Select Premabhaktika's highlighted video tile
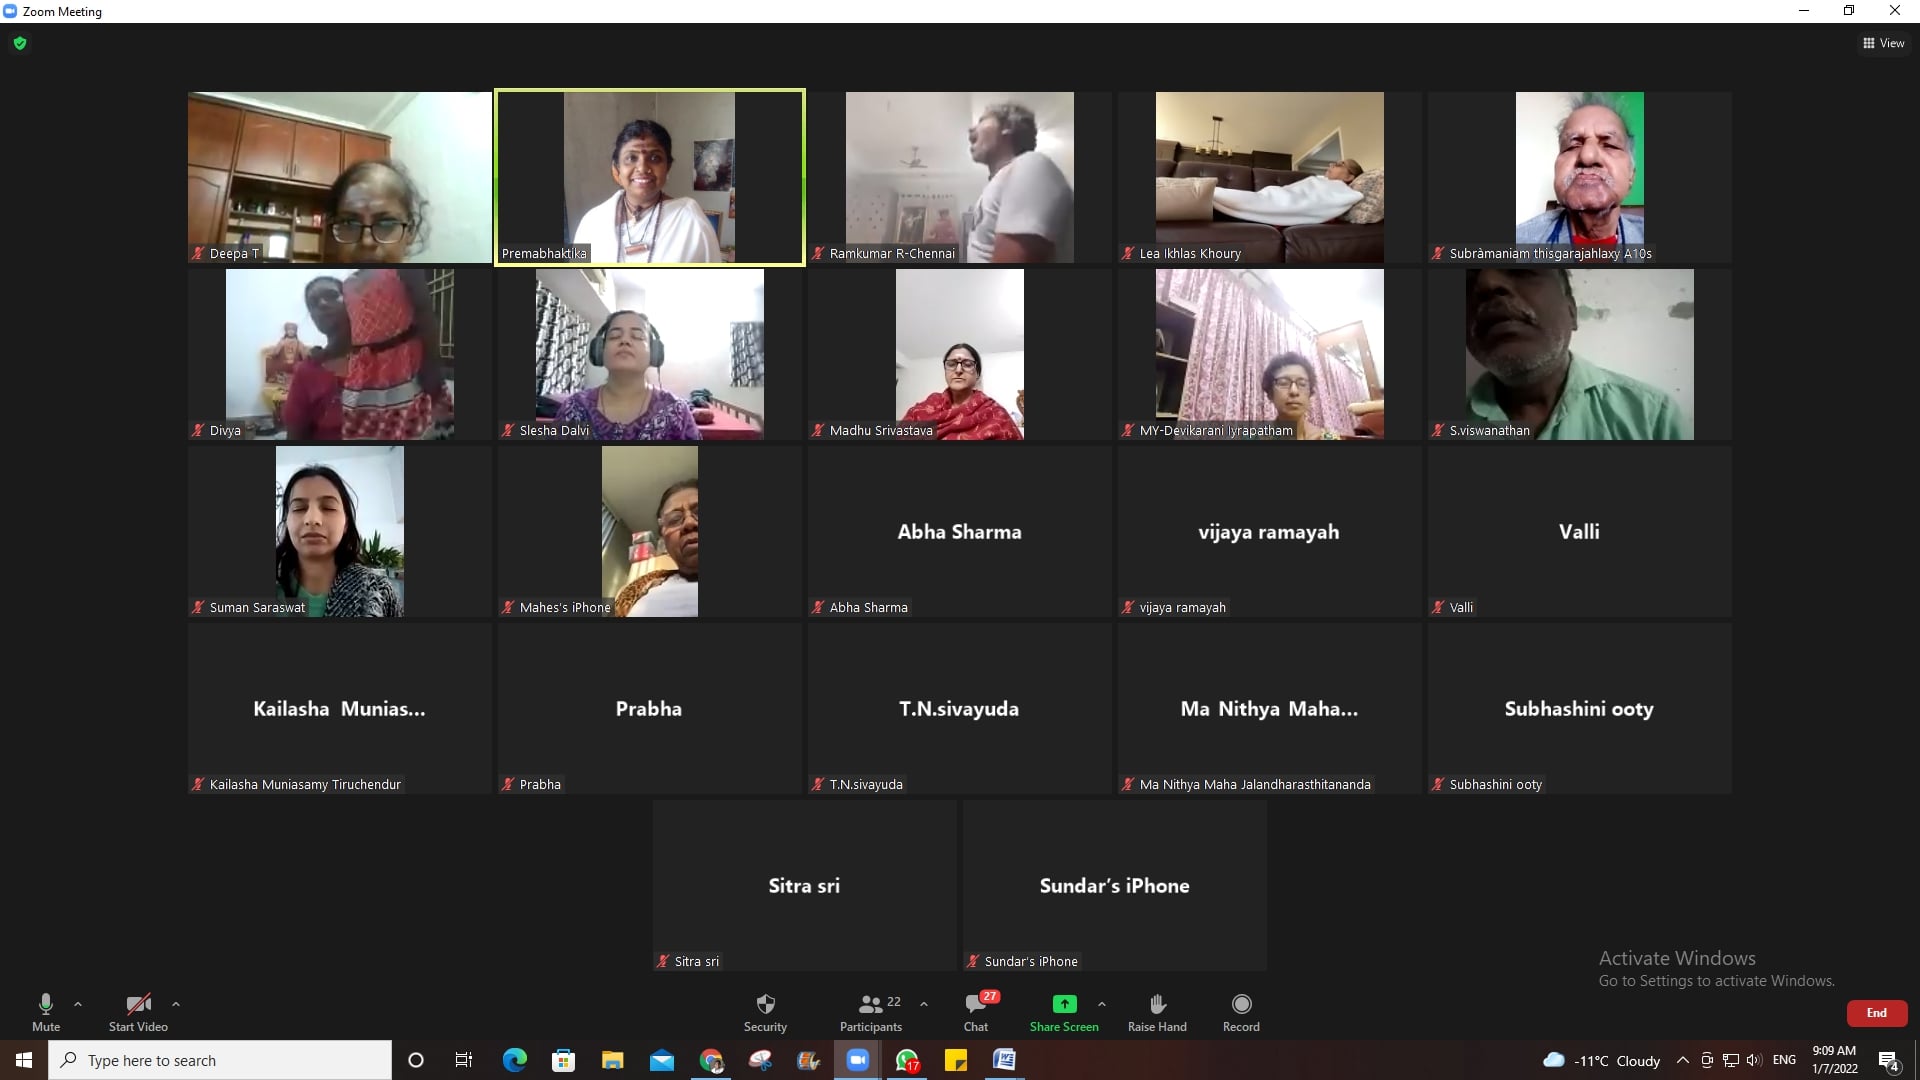1920x1080 pixels. tap(649, 177)
